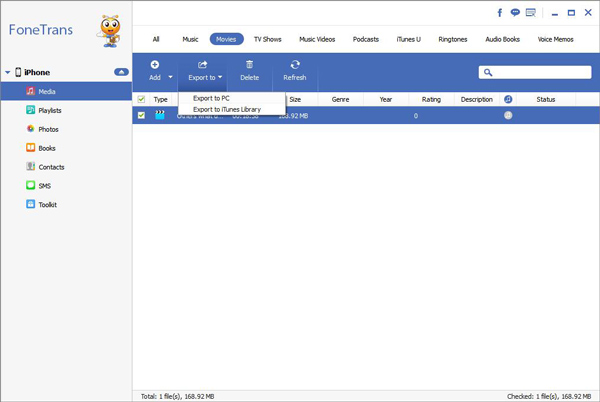
Task: Select the Movies tab
Action: coord(226,39)
